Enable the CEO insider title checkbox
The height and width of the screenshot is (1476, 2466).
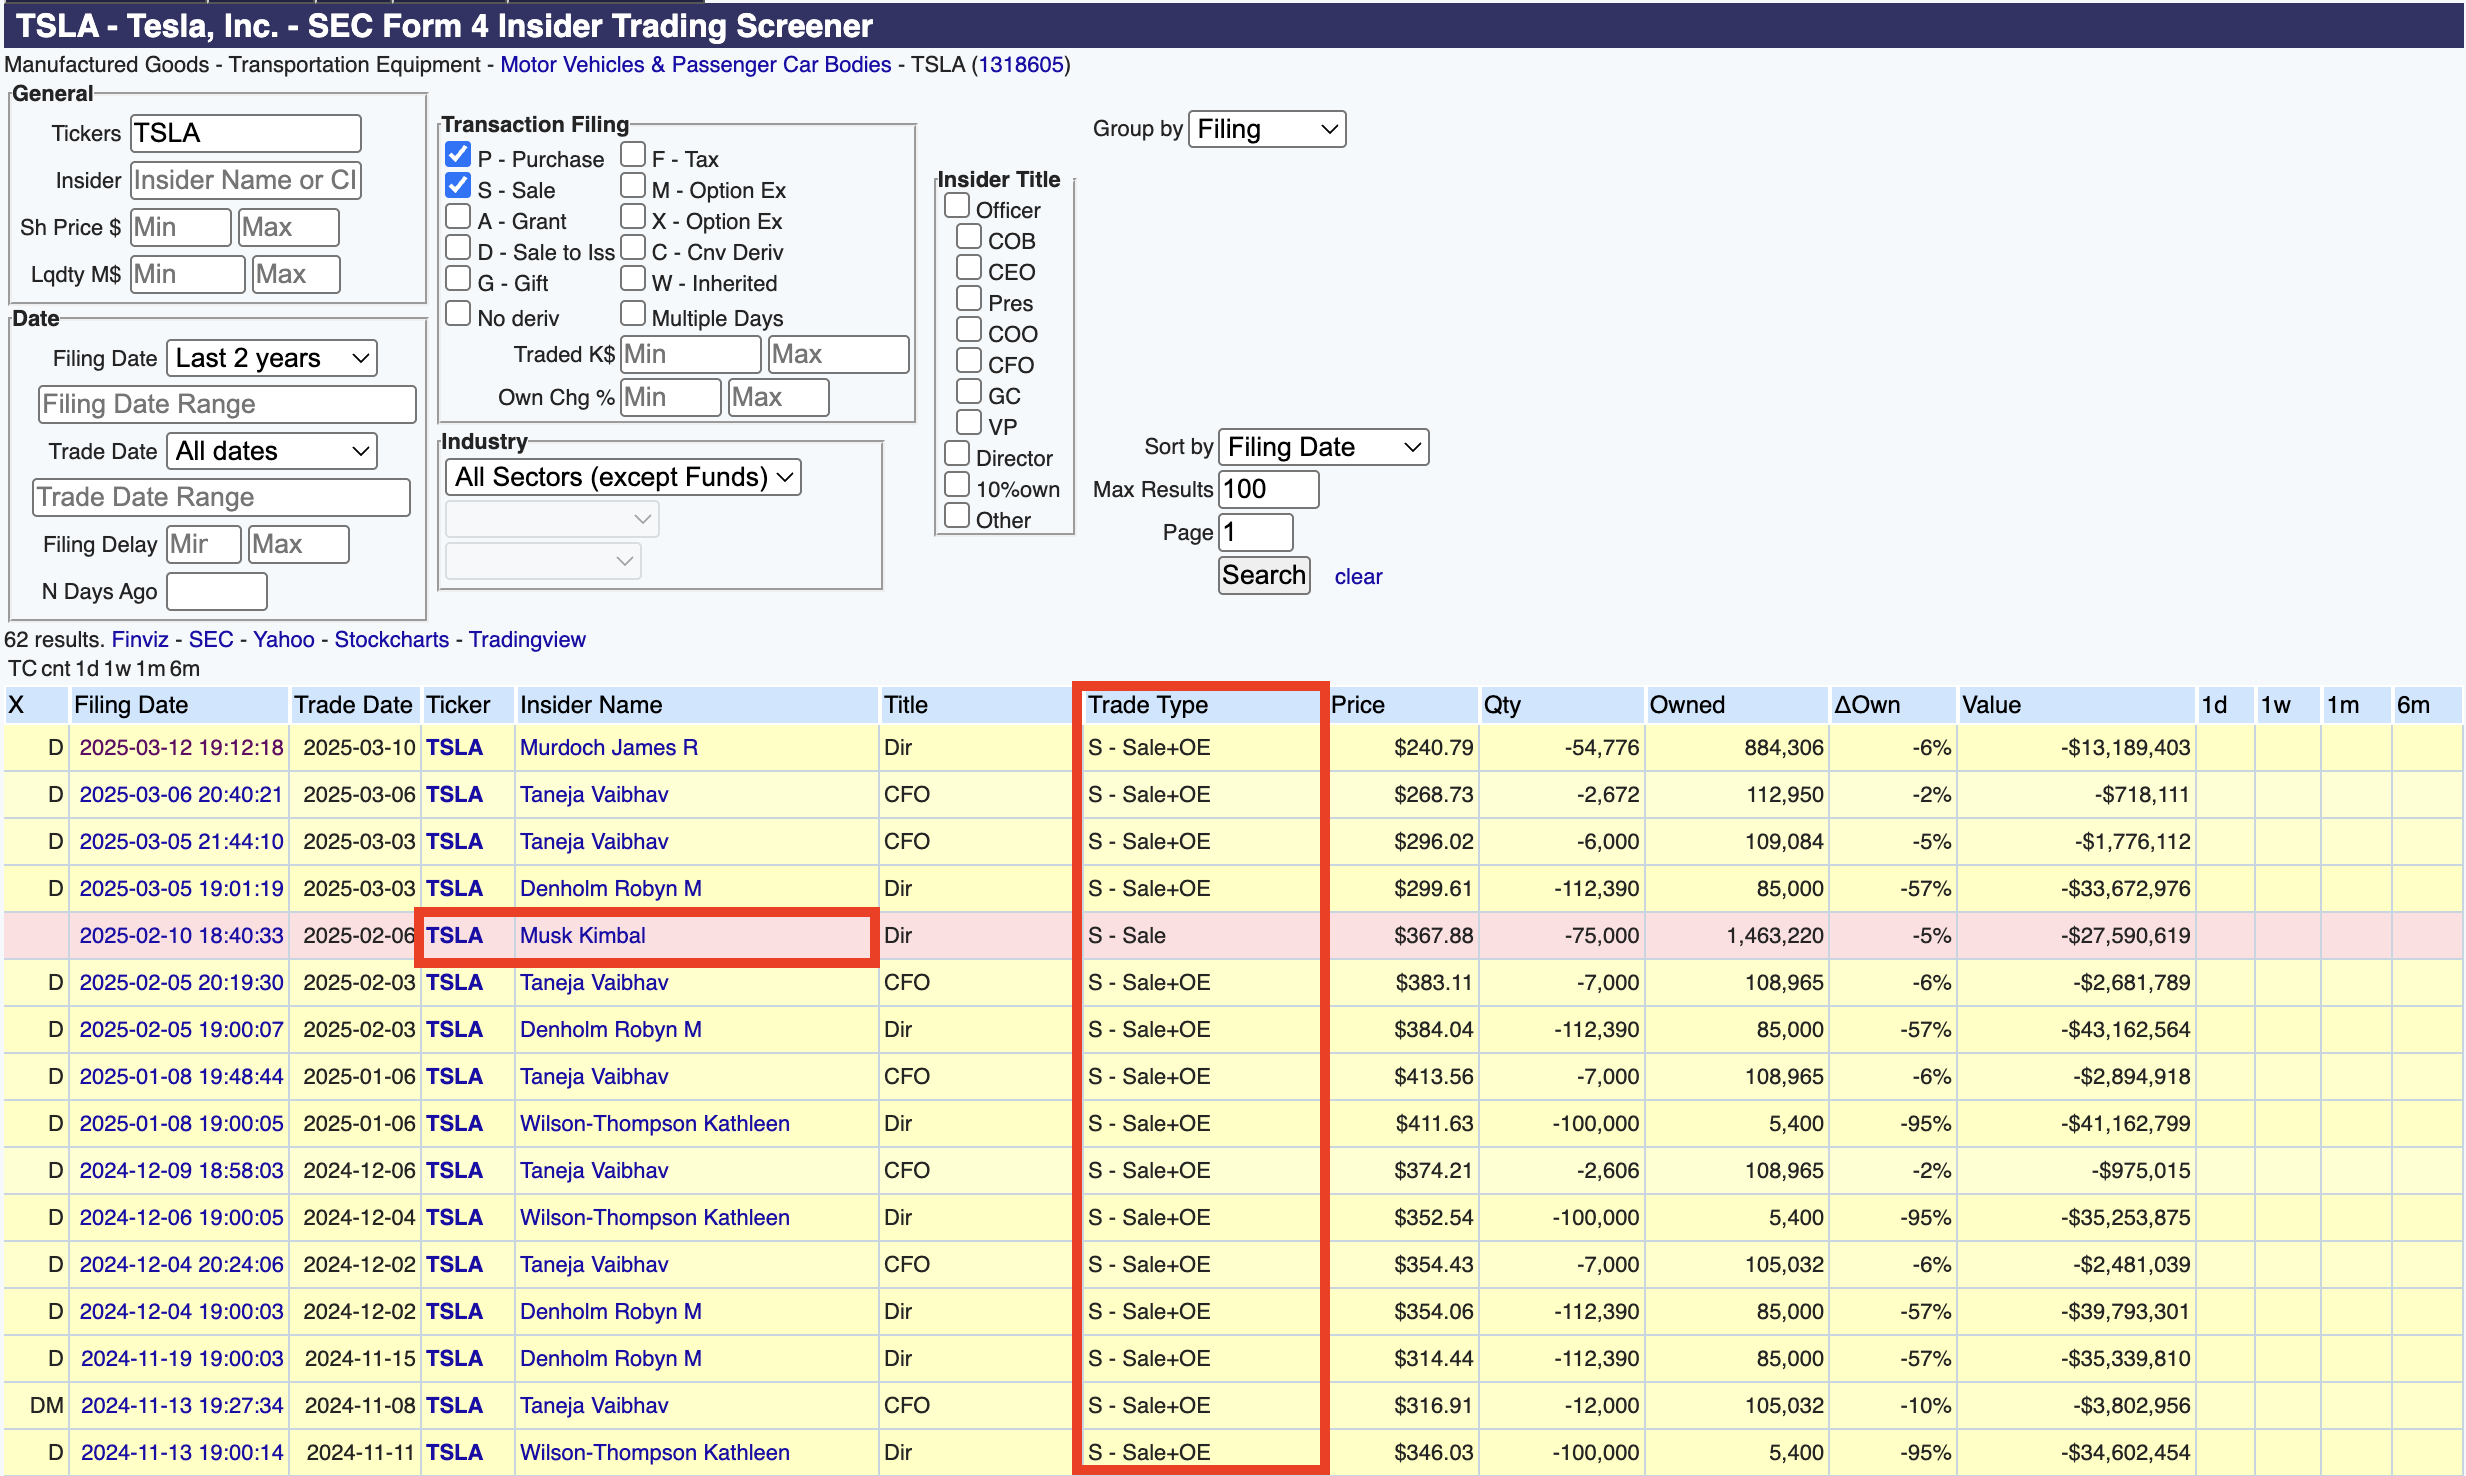point(968,269)
